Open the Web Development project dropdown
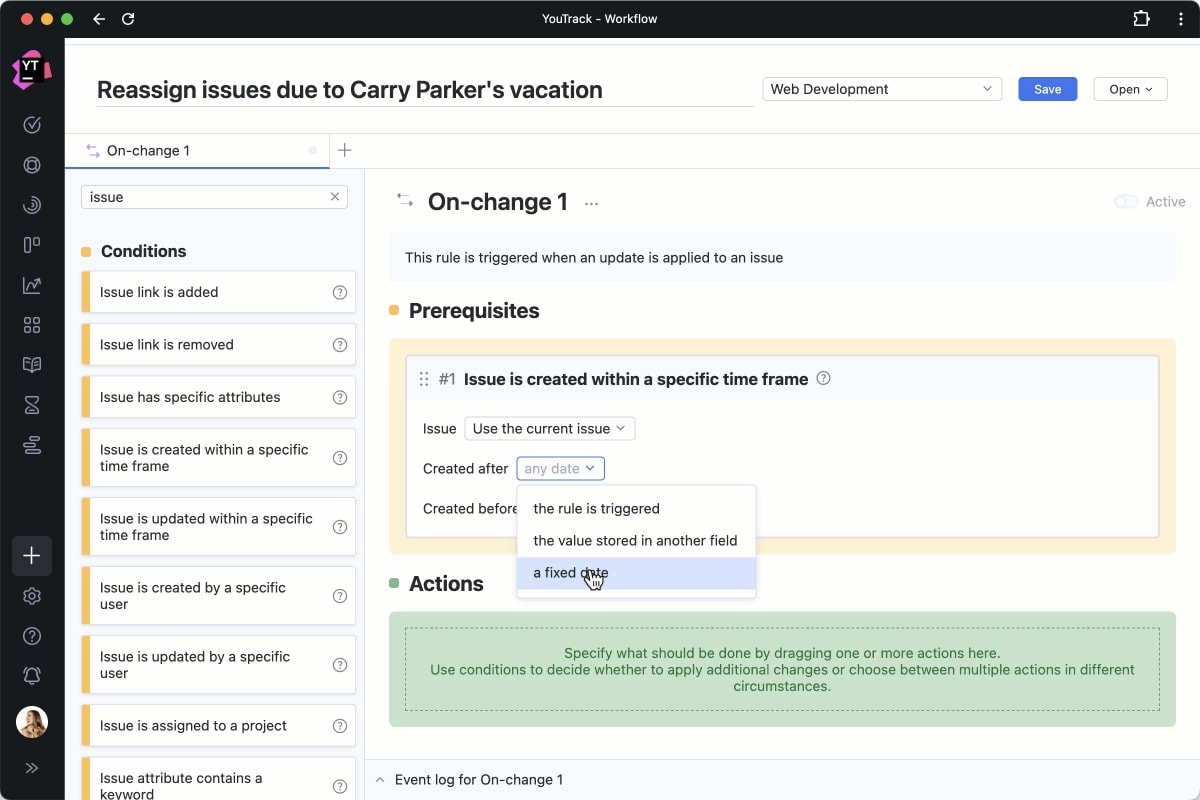This screenshot has width=1200, height=800. [x=882, y=89]
